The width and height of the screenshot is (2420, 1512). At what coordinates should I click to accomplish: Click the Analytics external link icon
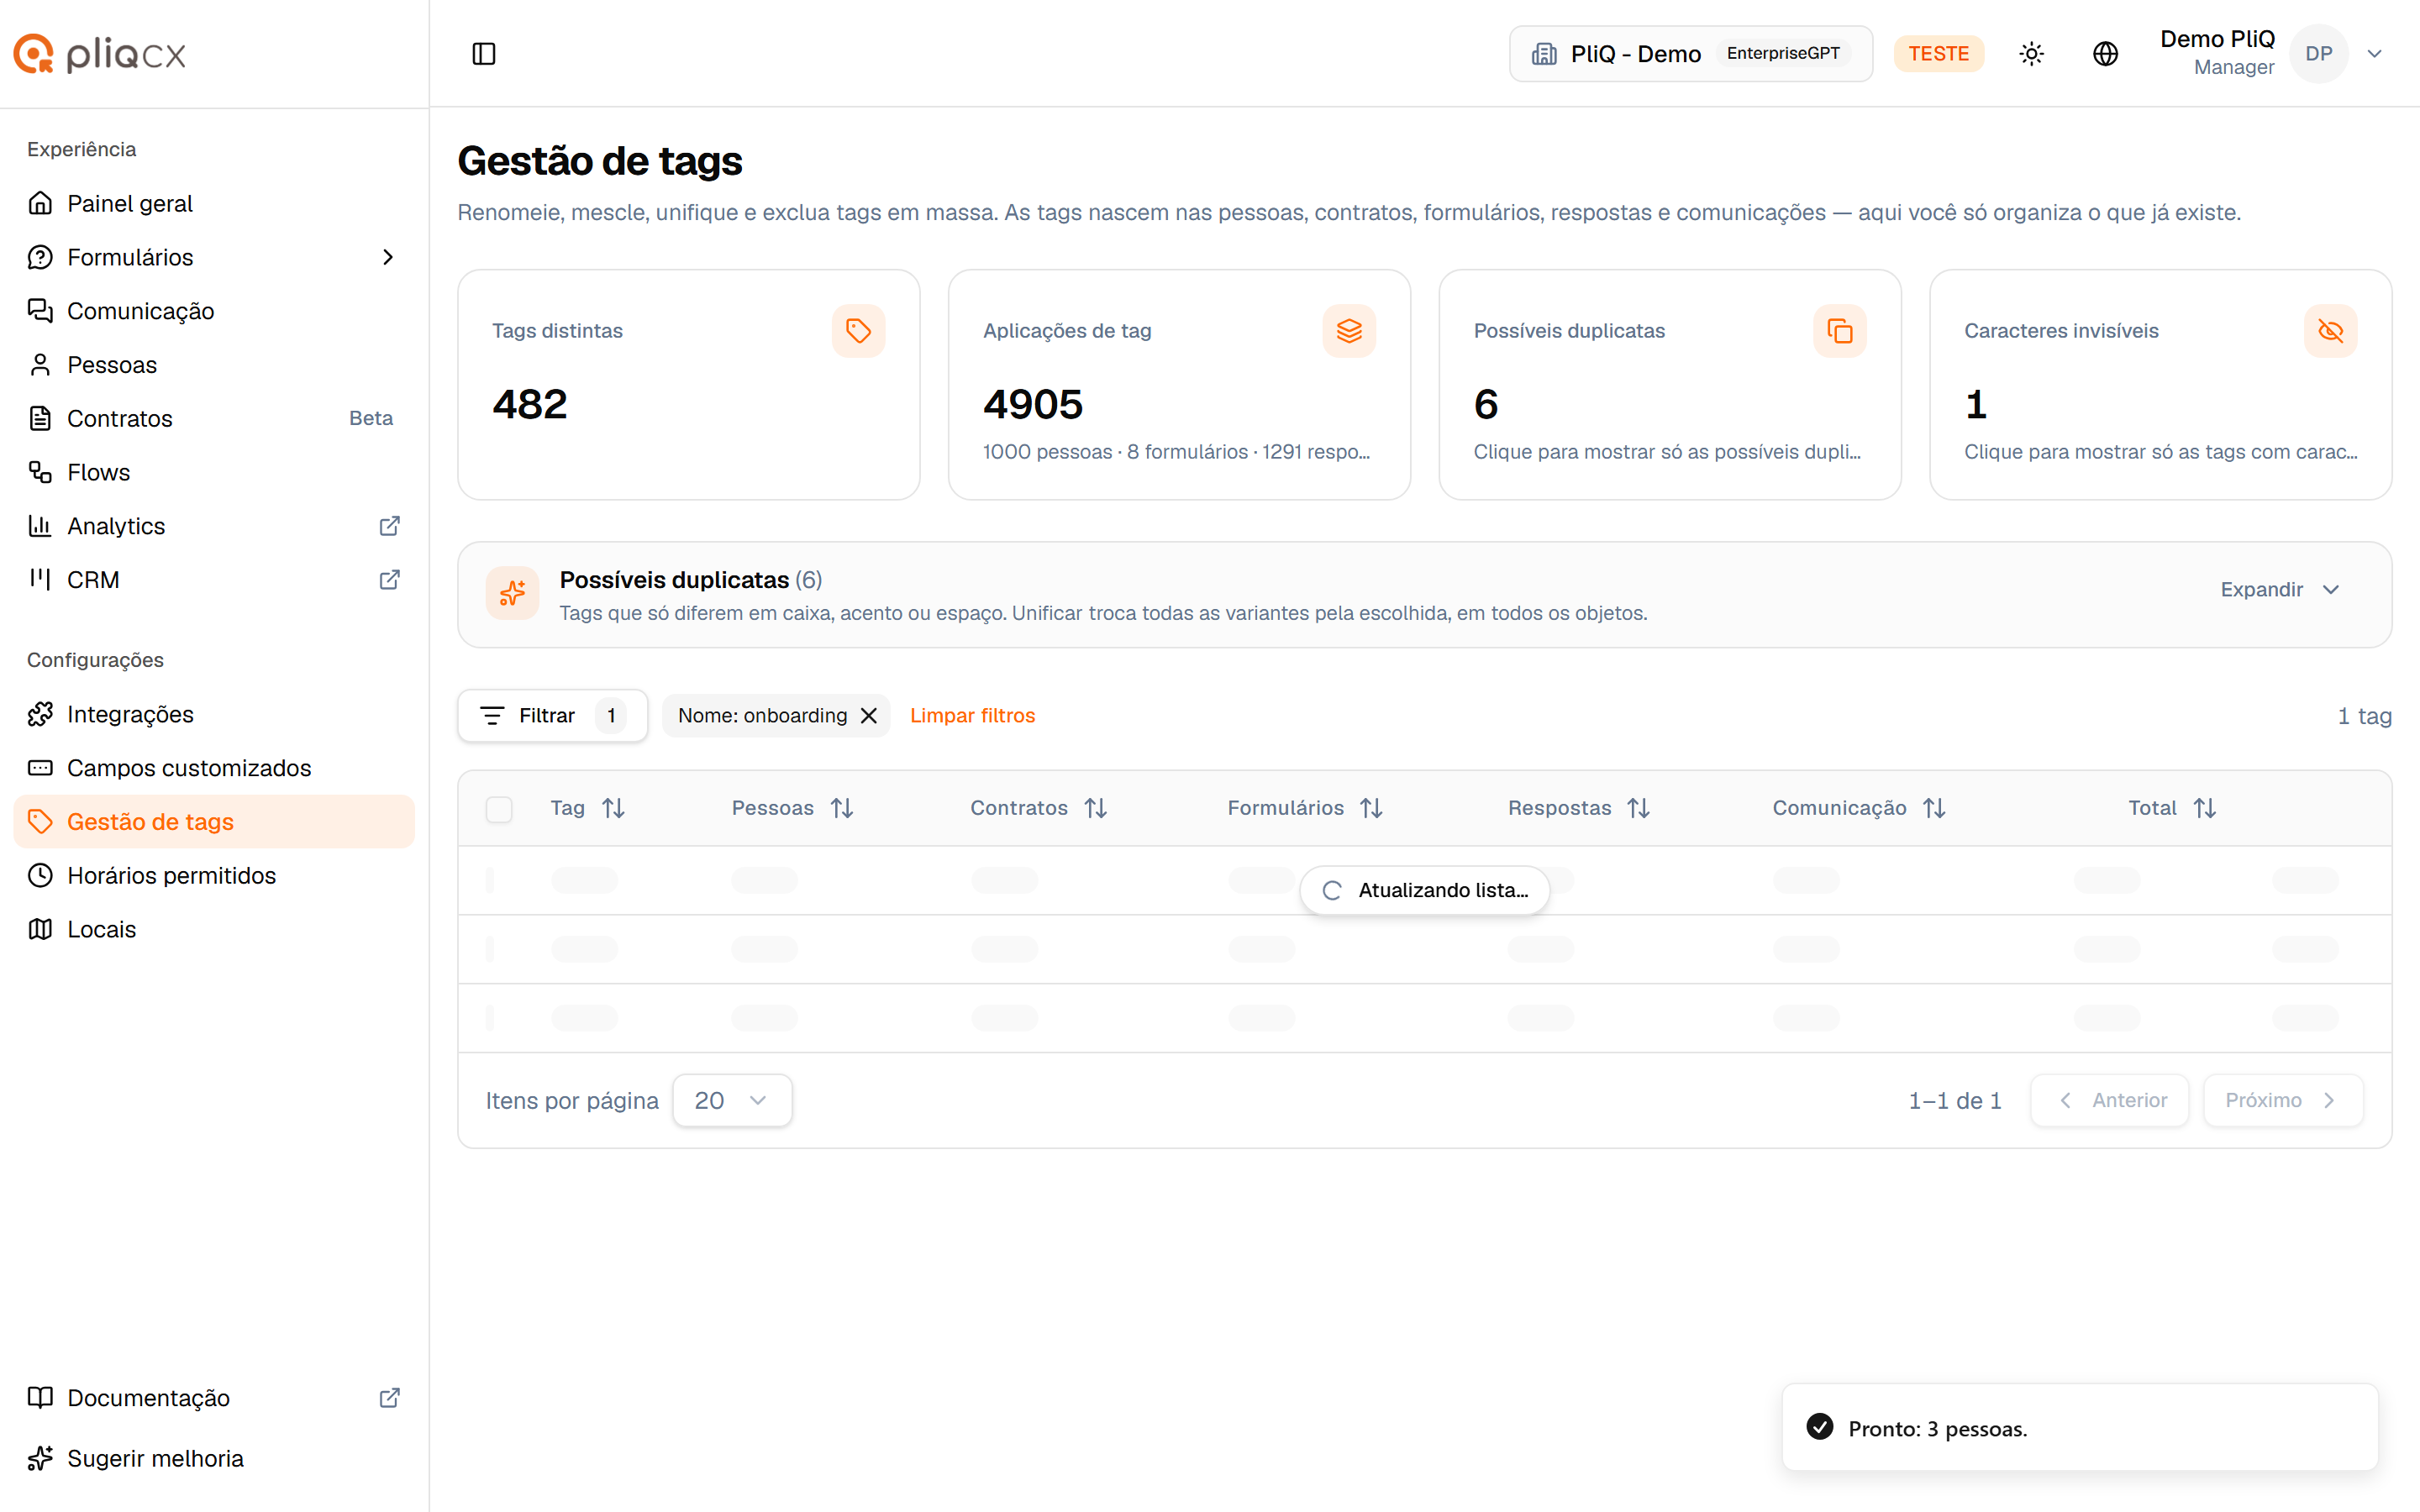click(389, 526)
